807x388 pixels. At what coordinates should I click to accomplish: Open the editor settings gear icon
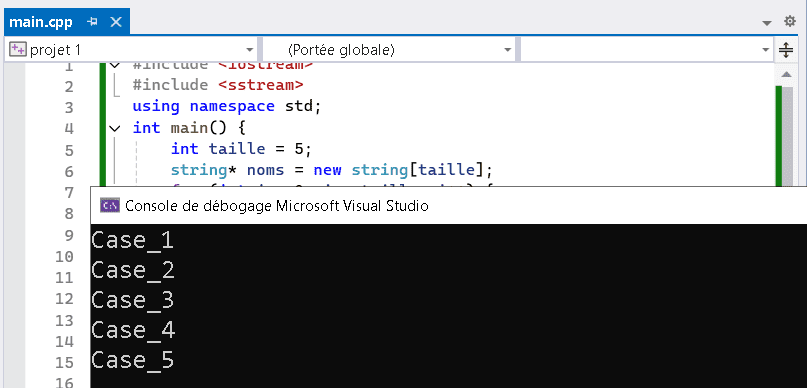pyautogui.click(x=790, y=22)
